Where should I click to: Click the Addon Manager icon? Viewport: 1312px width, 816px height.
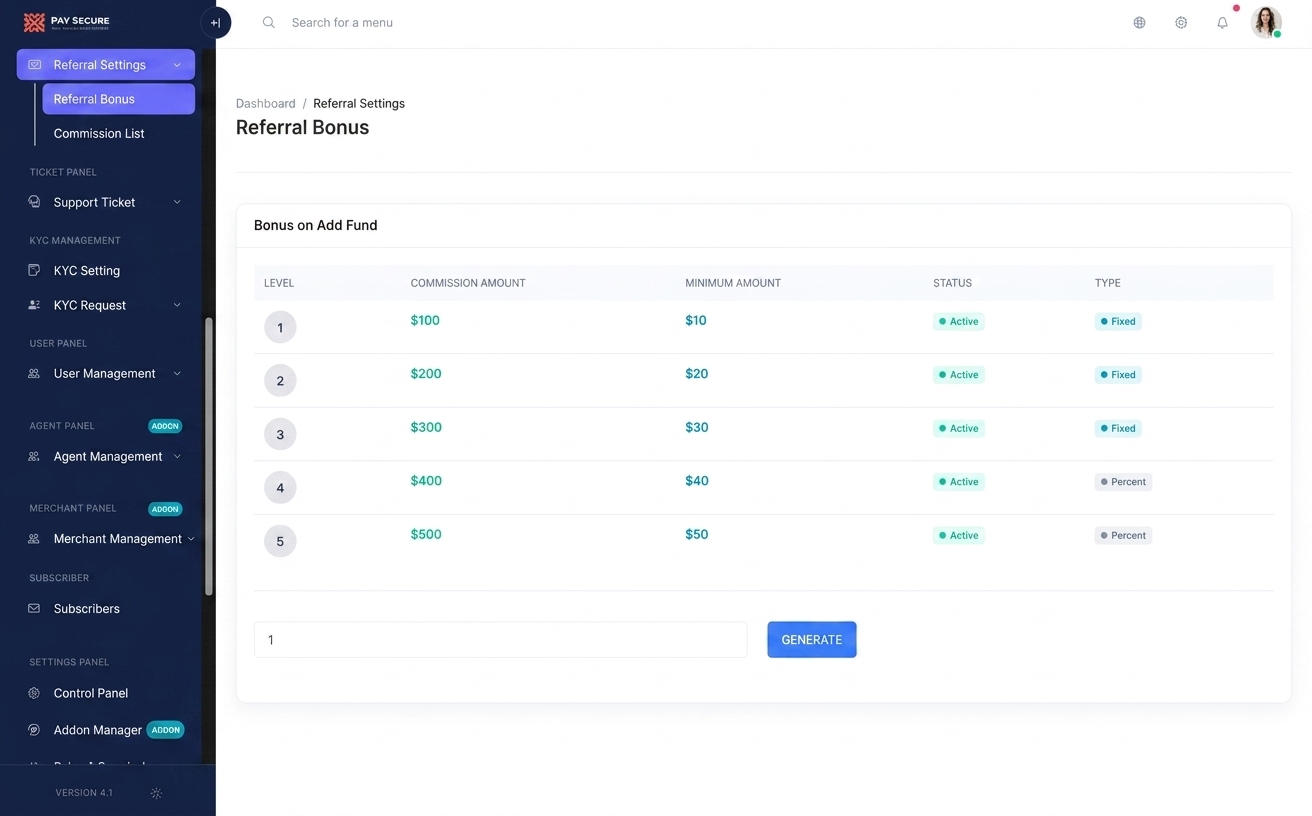point(34,730)
